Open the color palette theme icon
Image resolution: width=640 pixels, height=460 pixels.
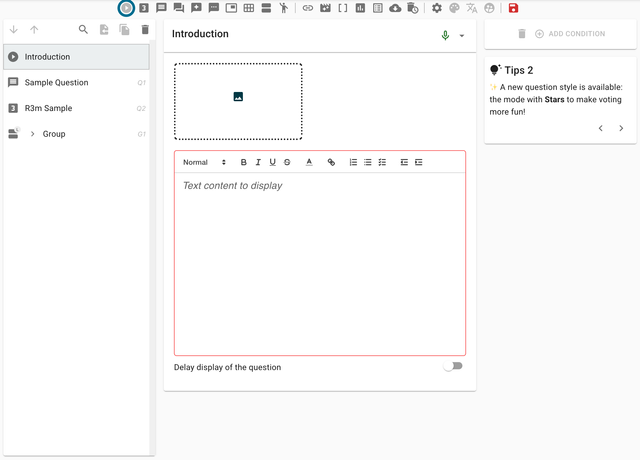[454, 8]
